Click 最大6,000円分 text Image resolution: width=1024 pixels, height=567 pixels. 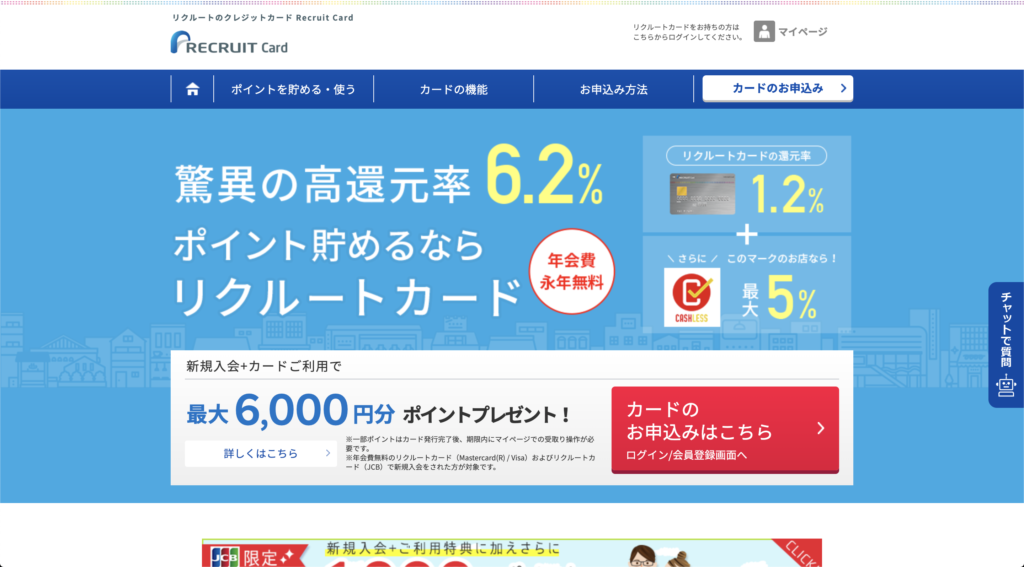(x=291, y=412)
